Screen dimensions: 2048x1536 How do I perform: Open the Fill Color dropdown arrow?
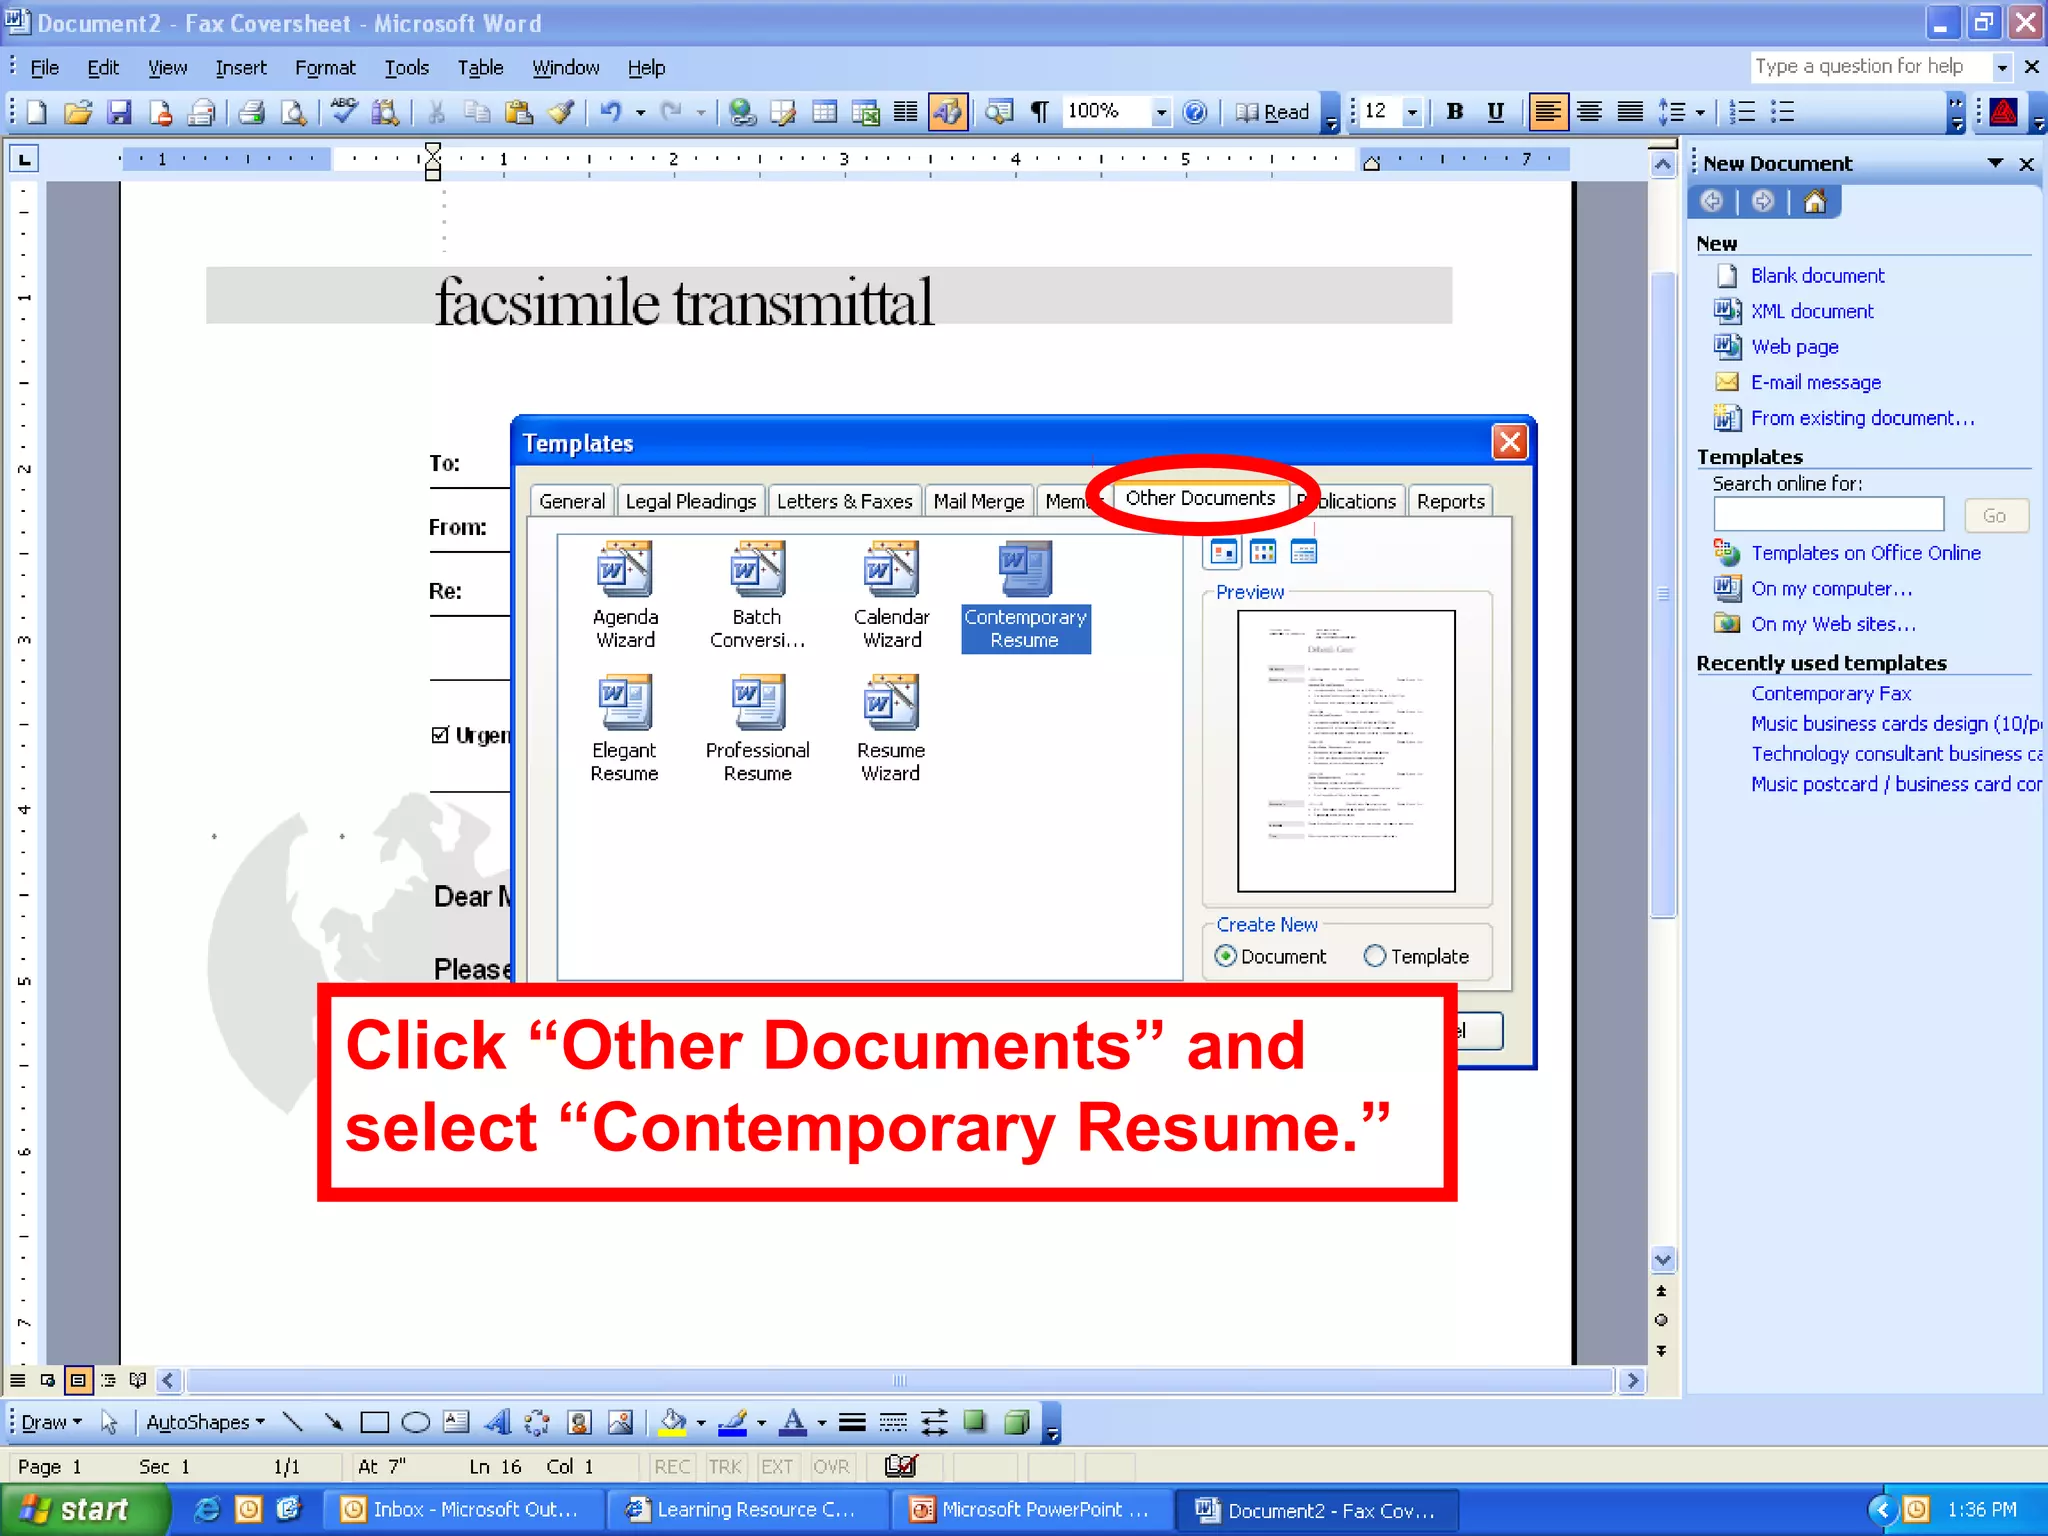tap(701, 1422)
